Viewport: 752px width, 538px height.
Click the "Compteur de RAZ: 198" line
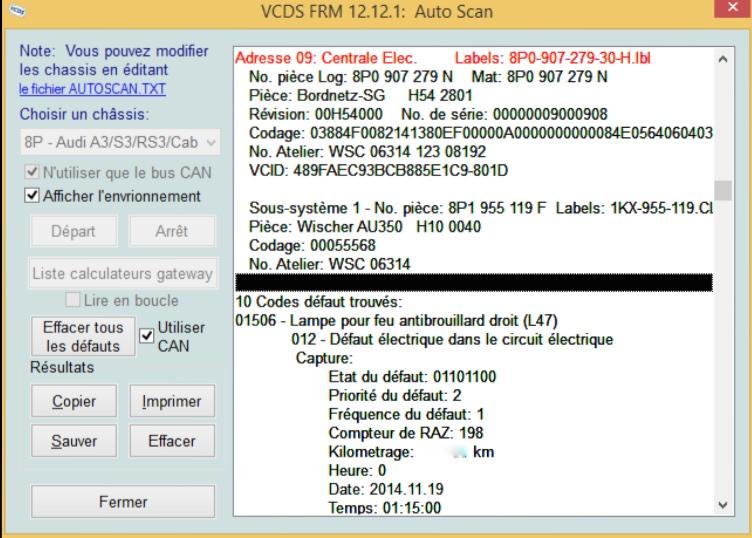click(406, 433)
